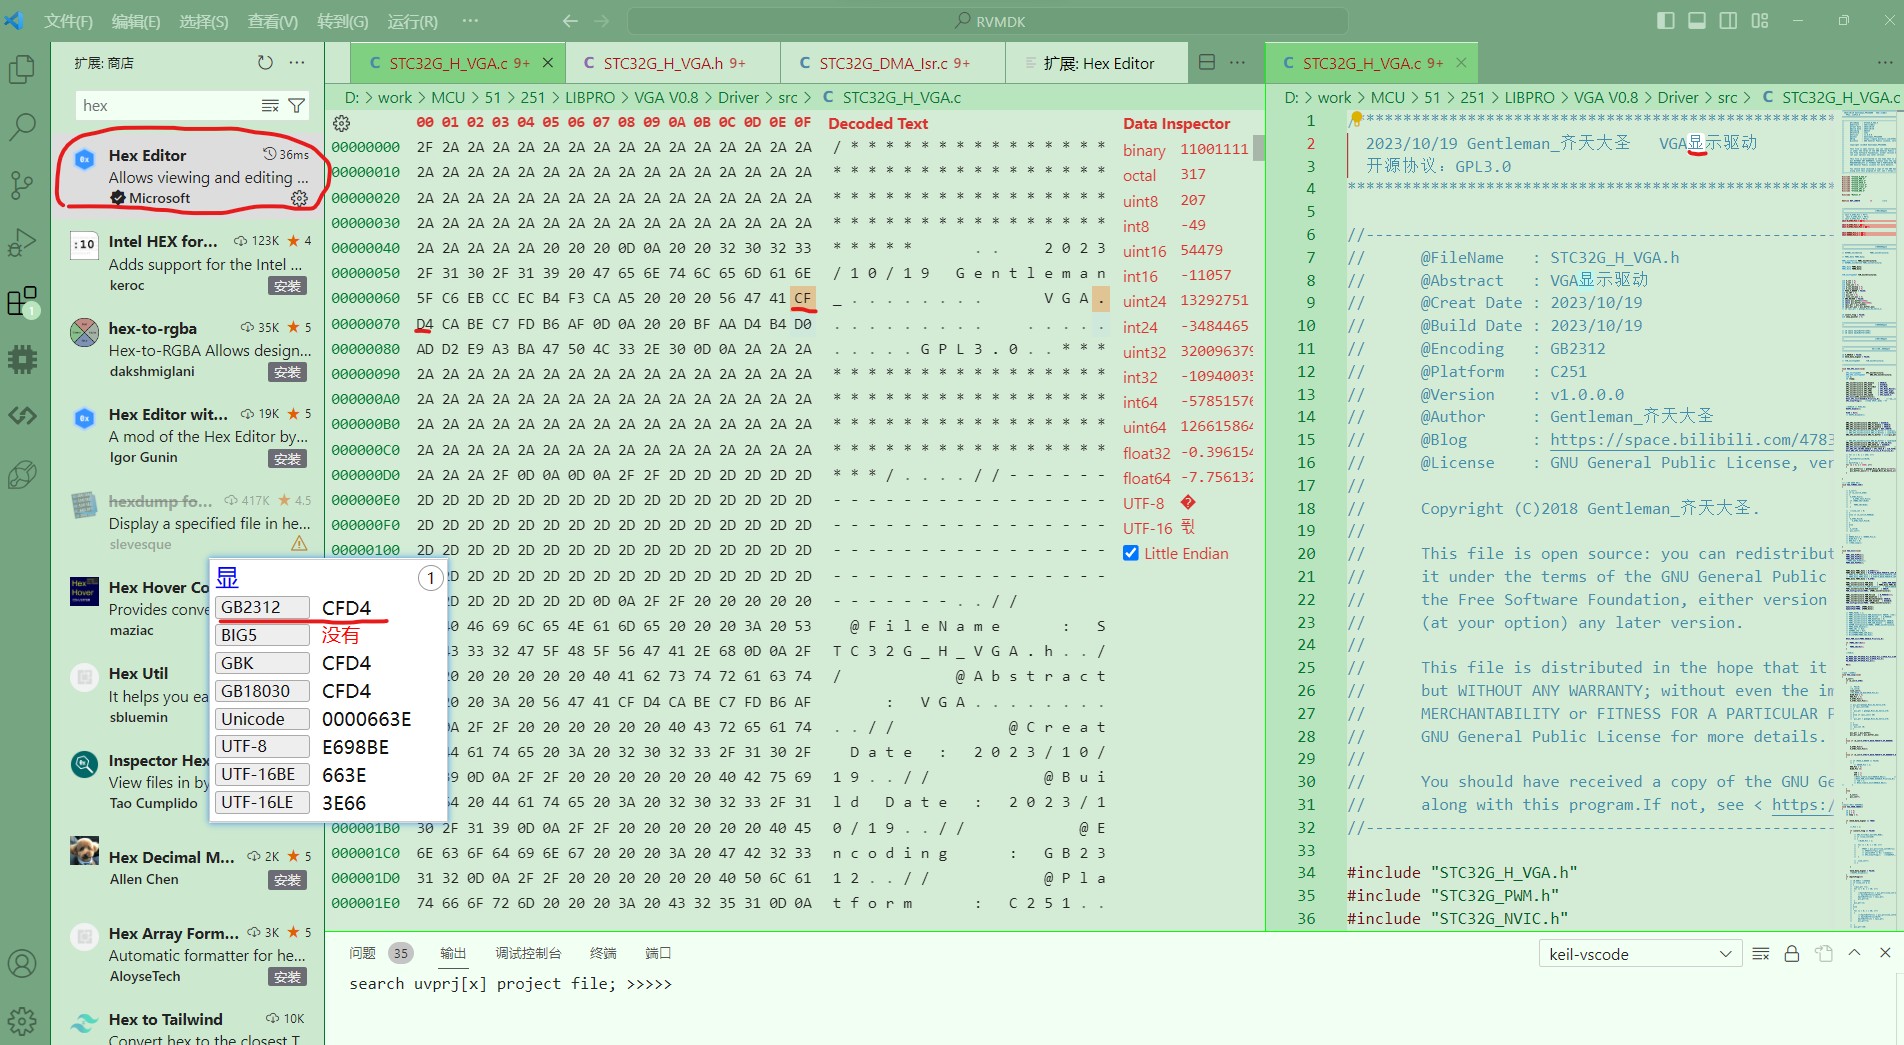
Task: Open the 查看(V) menu
Action: 273,21
